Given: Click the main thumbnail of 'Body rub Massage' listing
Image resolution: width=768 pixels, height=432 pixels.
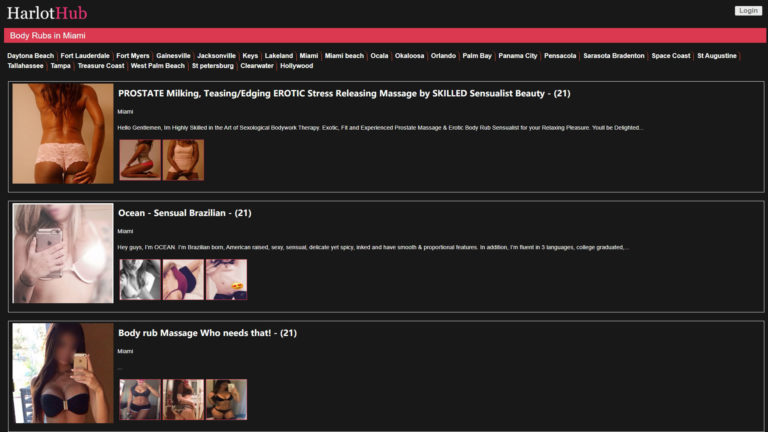Looking at the screenshot, I should (x=63, y=373).
